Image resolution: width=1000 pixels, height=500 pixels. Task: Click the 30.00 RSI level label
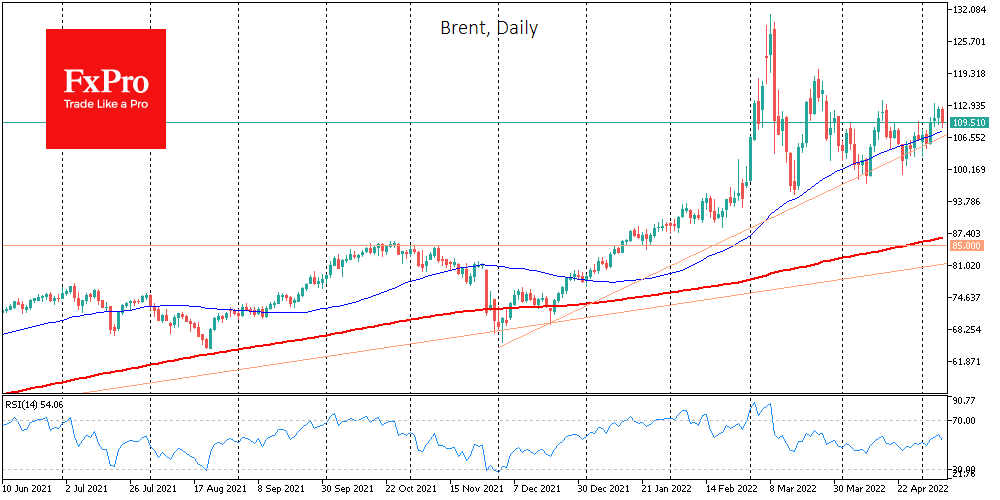pyautogui.click(x=963, y=469)
